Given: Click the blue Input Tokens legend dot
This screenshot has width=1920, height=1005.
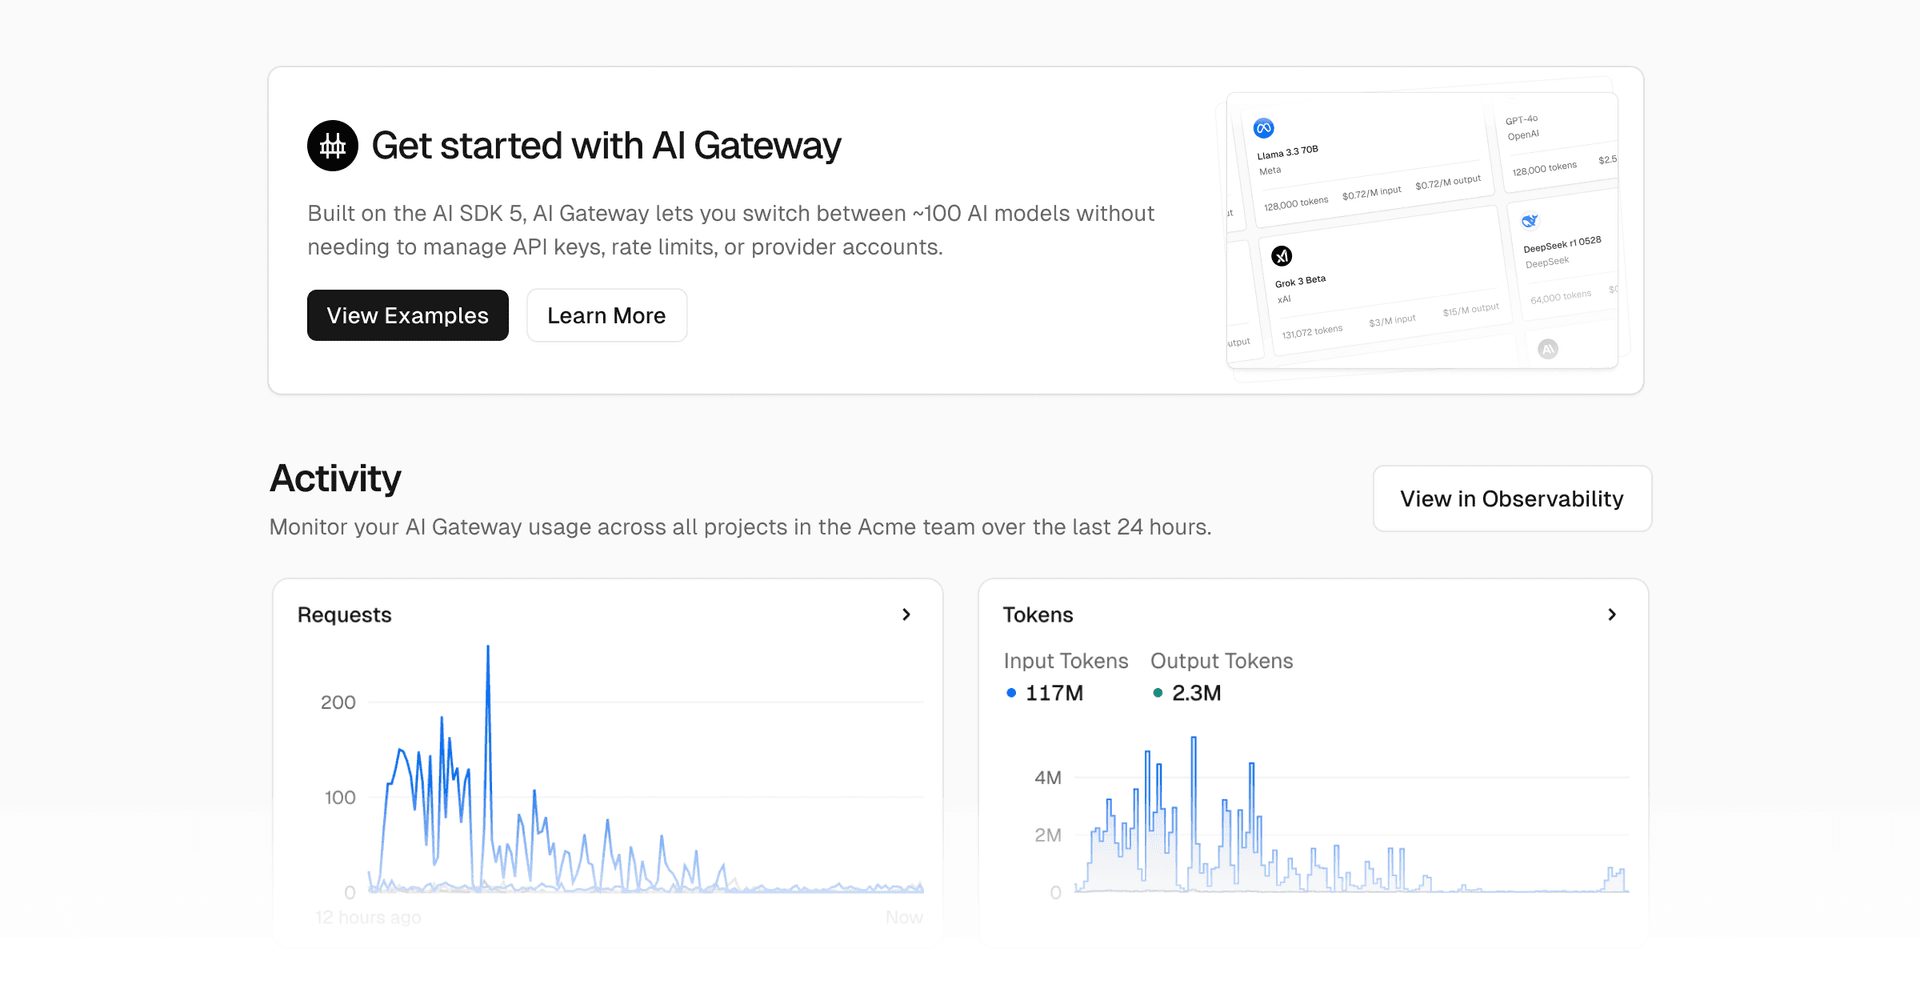Looking at the screenshot, I should tap(1011, 693).
